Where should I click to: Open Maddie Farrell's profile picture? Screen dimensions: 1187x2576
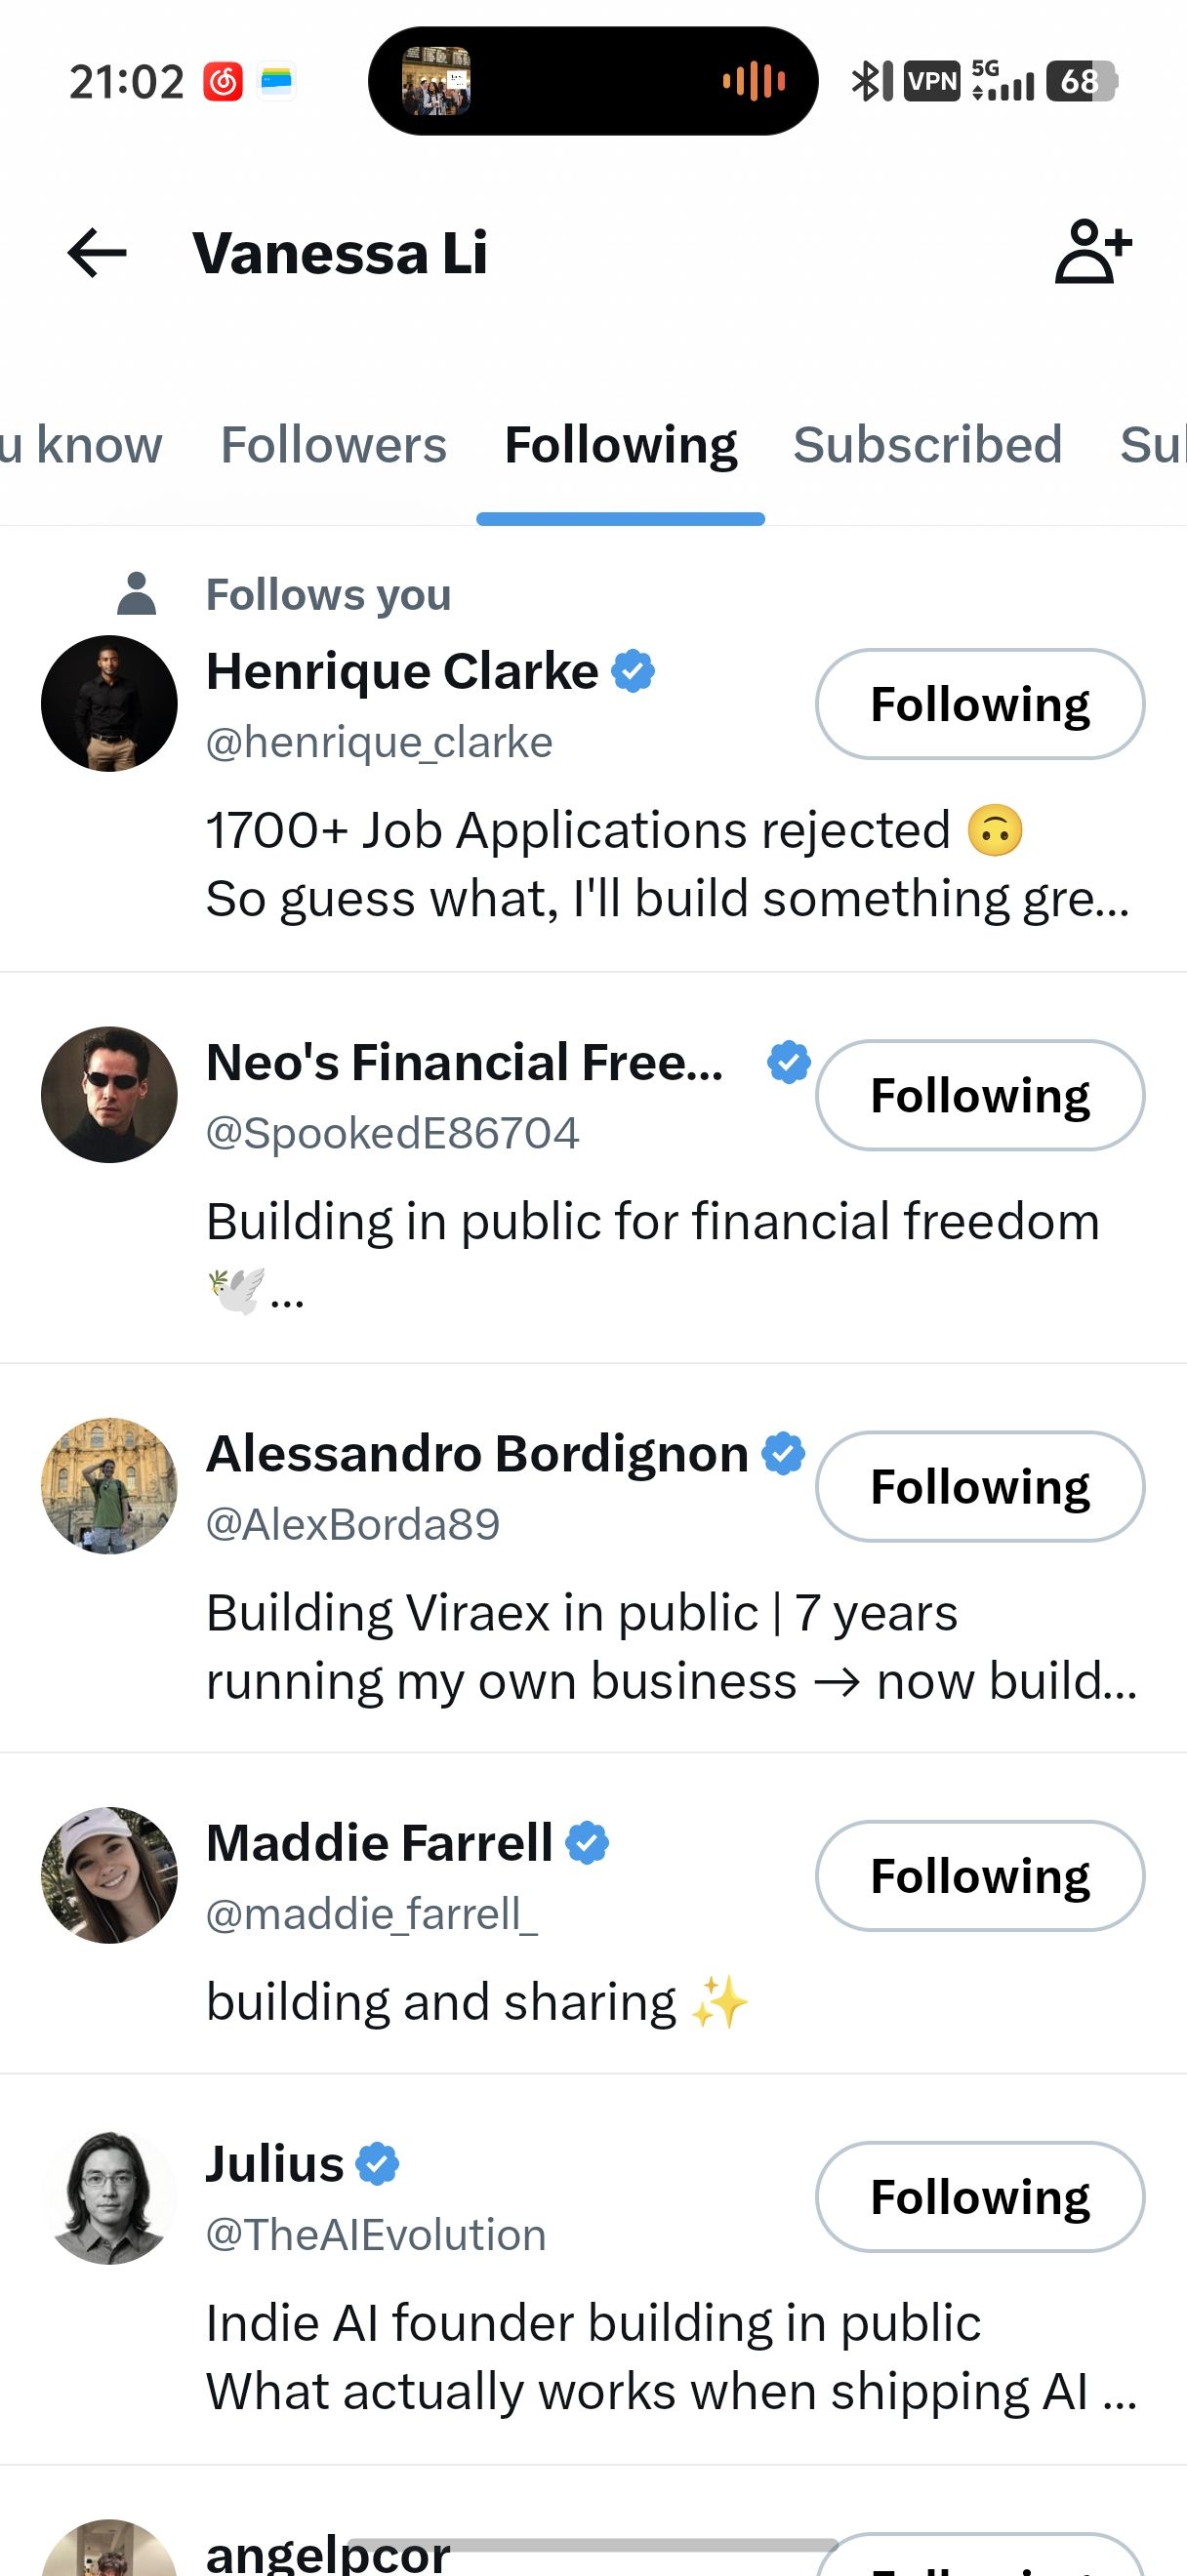[x=109, y=1875]
